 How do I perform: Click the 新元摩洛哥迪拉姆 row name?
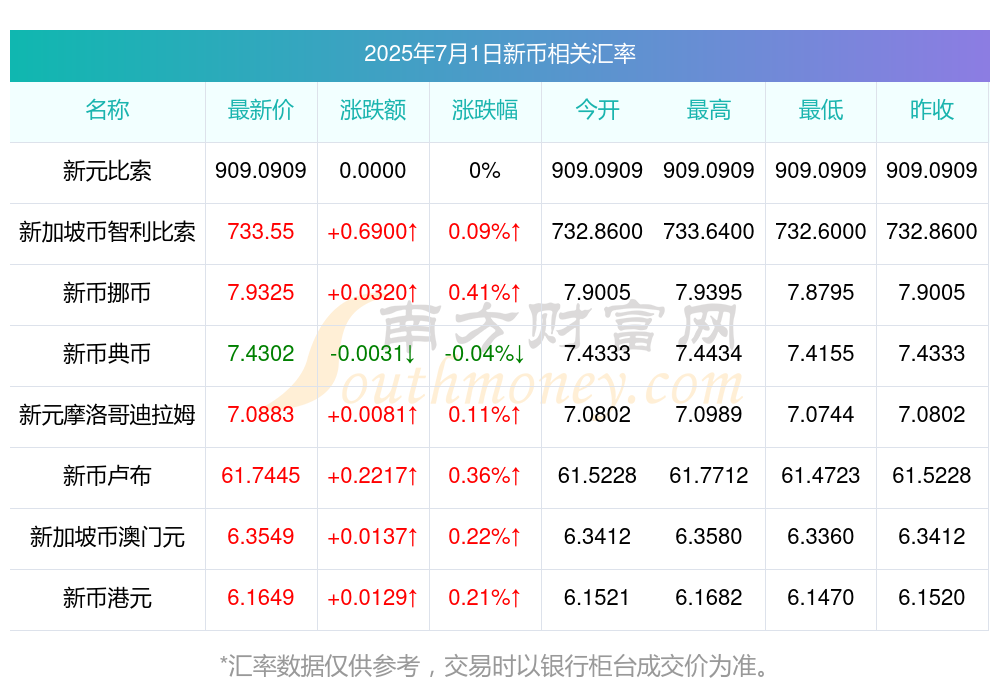pos(107,415)
